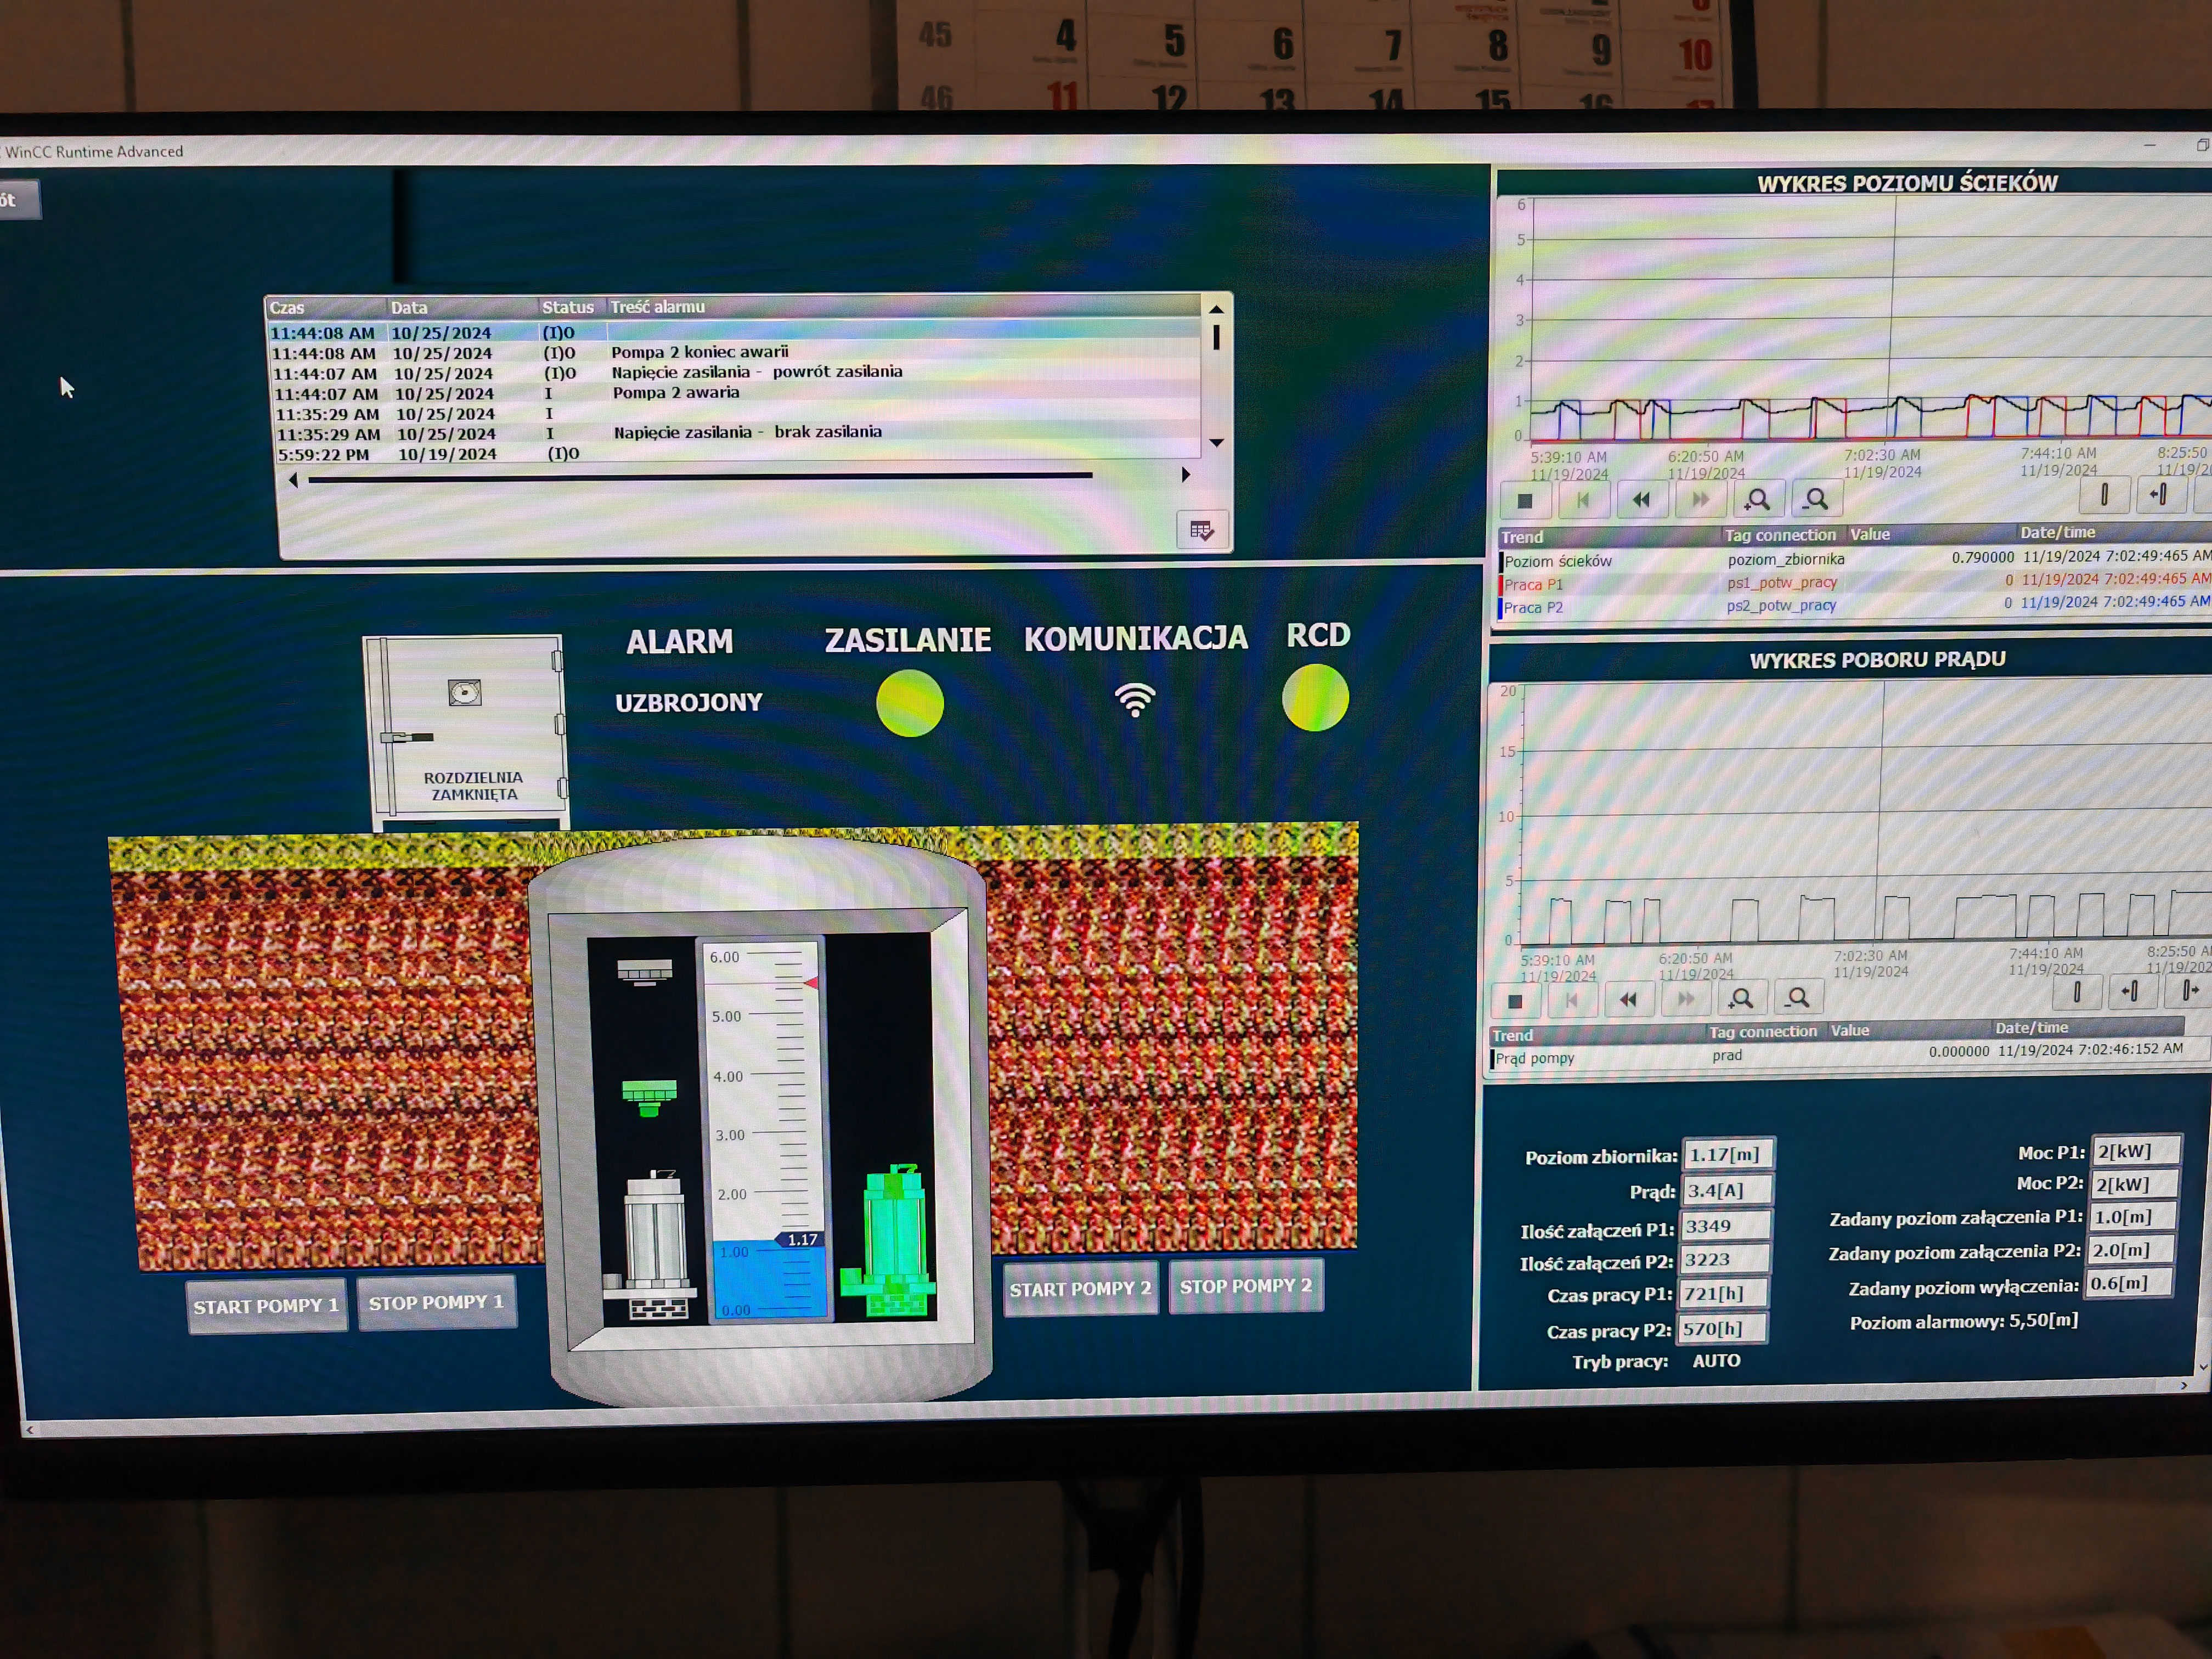
Task: Stop the sewage level trend updating
Action: click(x=1524, y=501)
